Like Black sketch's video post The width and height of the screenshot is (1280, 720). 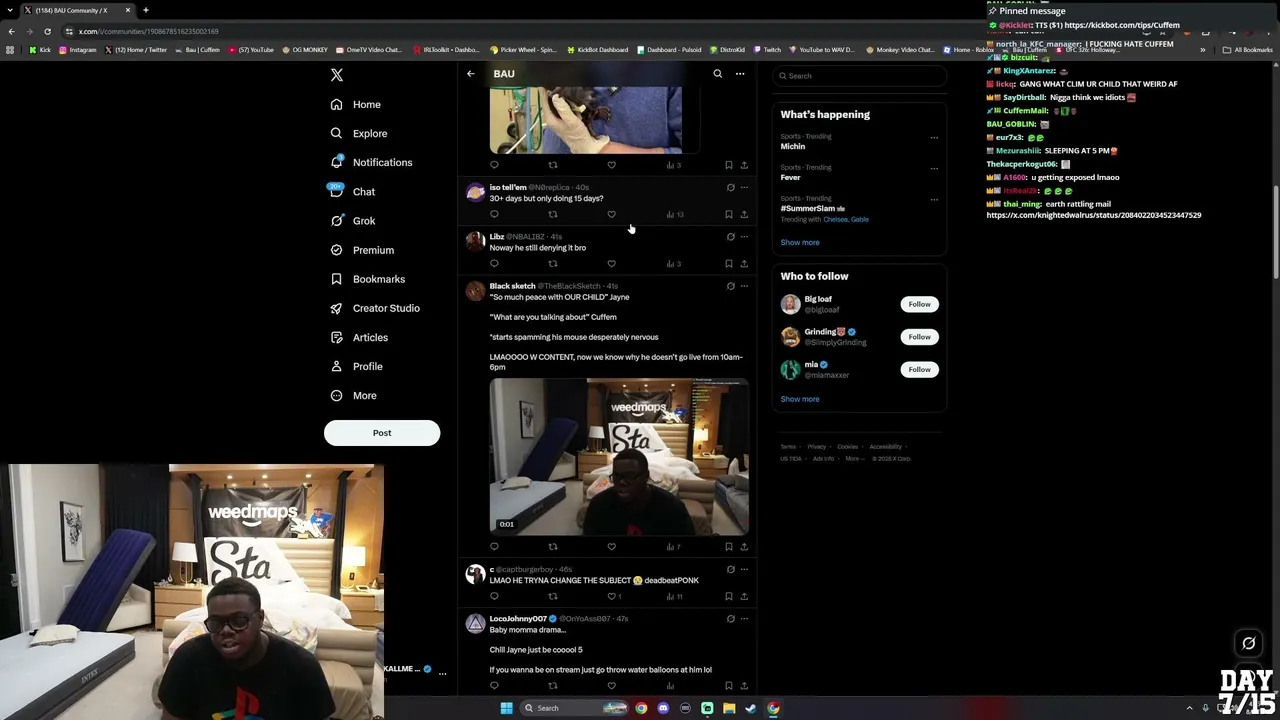(612, 547)
